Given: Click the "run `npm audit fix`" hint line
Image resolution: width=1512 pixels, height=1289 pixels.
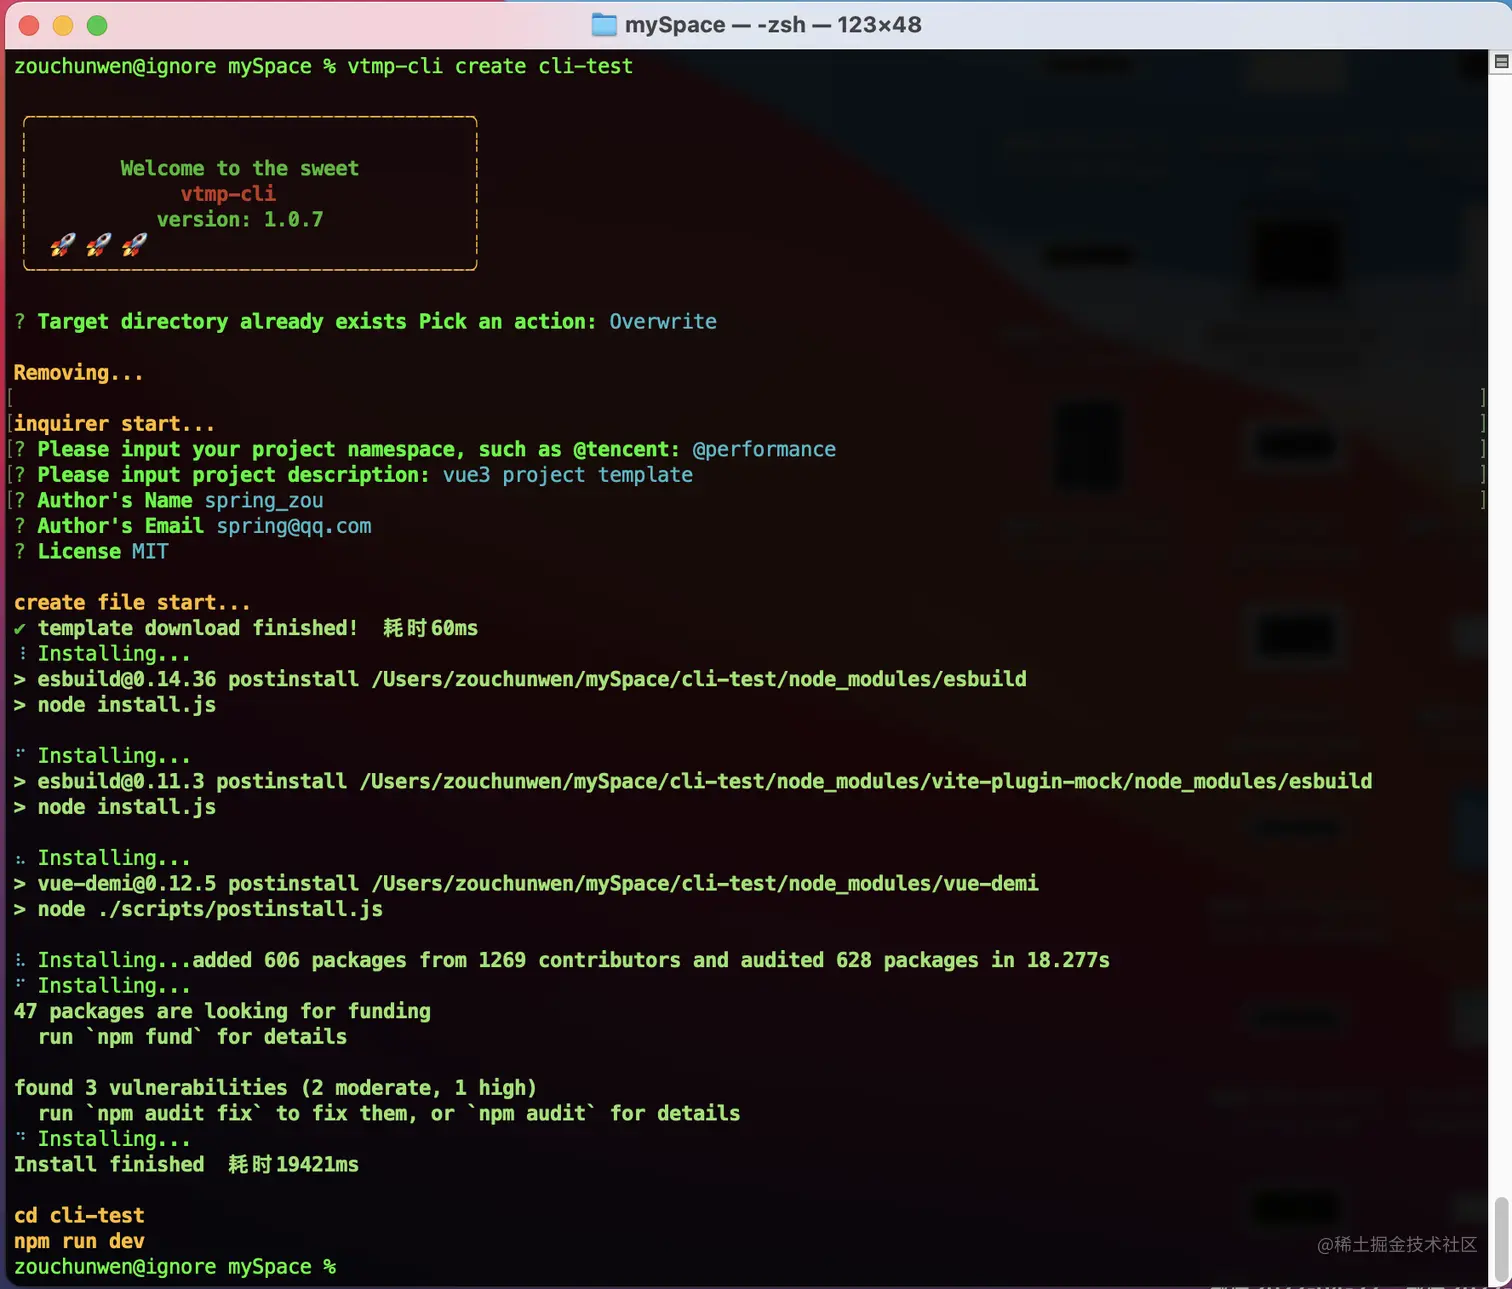Looking at the screenshot, I should pyautogui.click(x=389, y=1113).
